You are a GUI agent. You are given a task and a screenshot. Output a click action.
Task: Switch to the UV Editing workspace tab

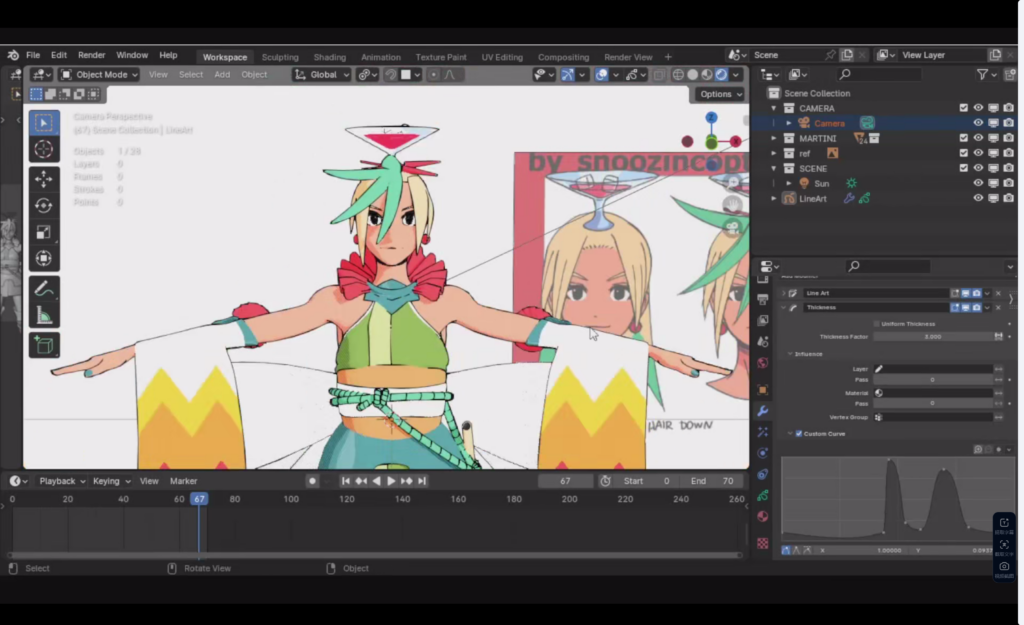[502, 57]
